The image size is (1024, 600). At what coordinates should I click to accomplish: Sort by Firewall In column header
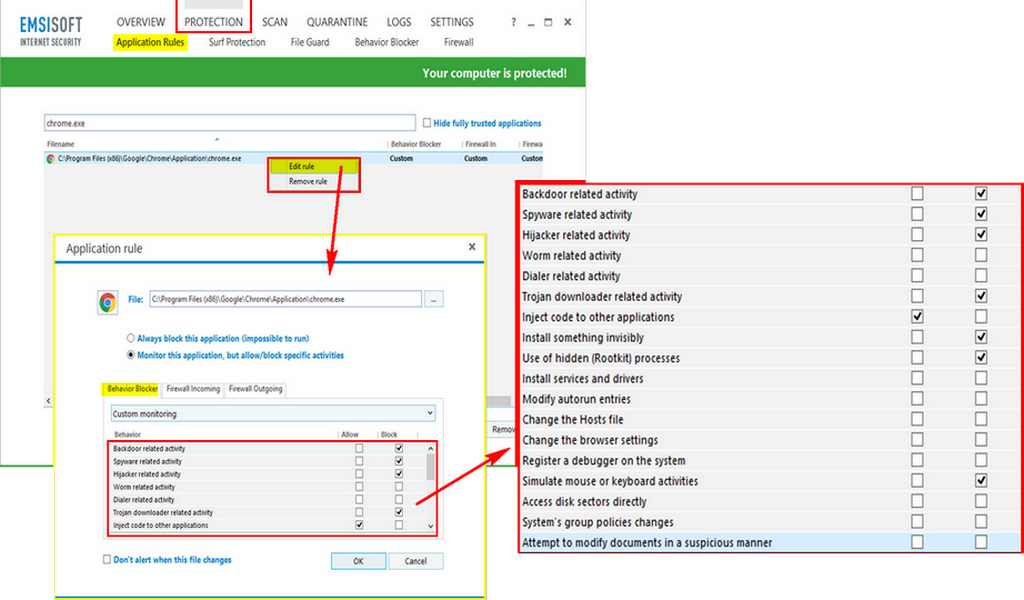tap(481, 144)
